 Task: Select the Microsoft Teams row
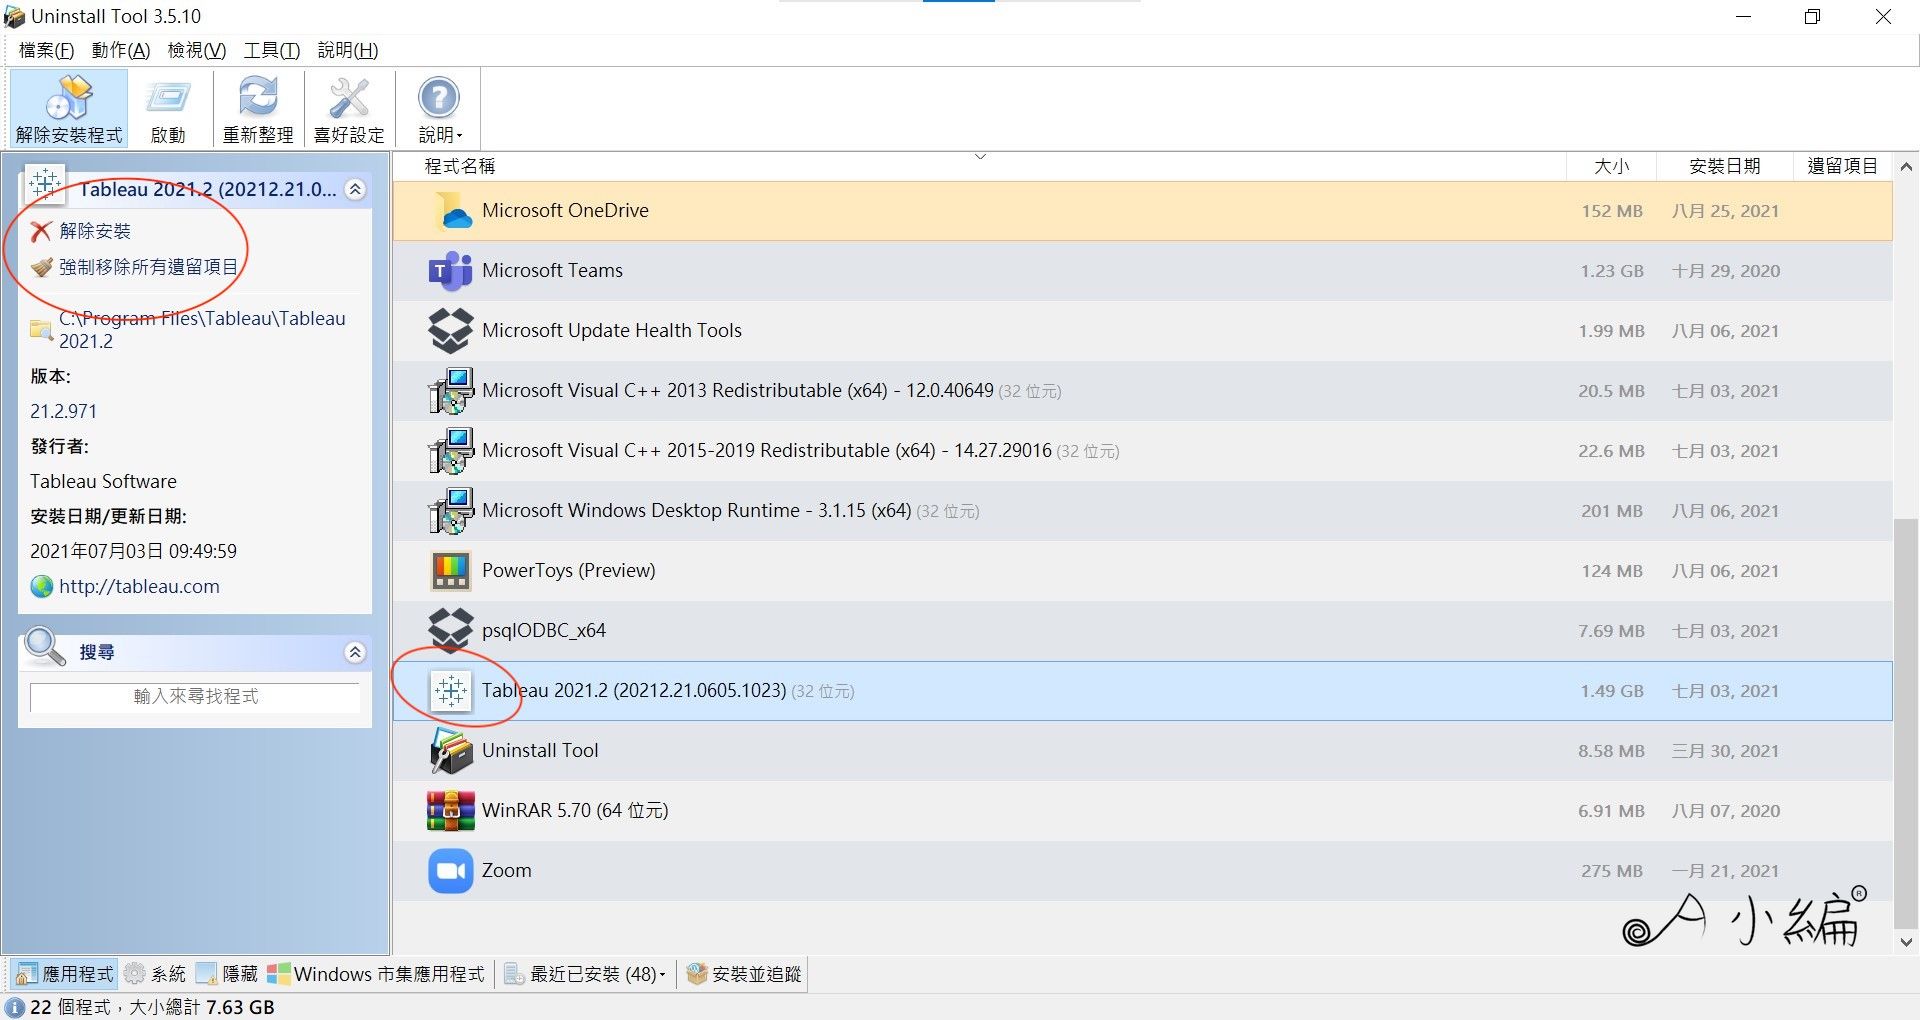click(x=1143, y=271)
